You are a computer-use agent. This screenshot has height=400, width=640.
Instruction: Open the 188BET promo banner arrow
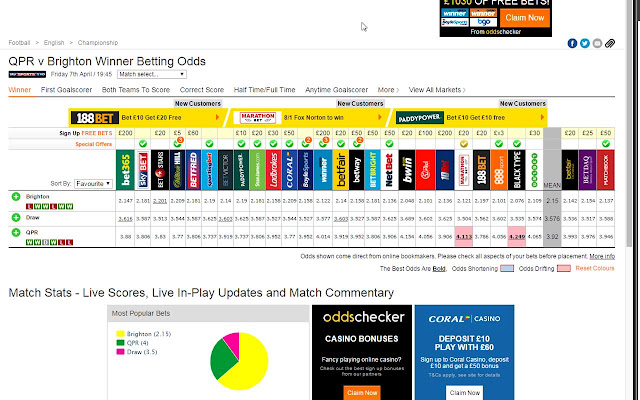click(x=218, y=118)
